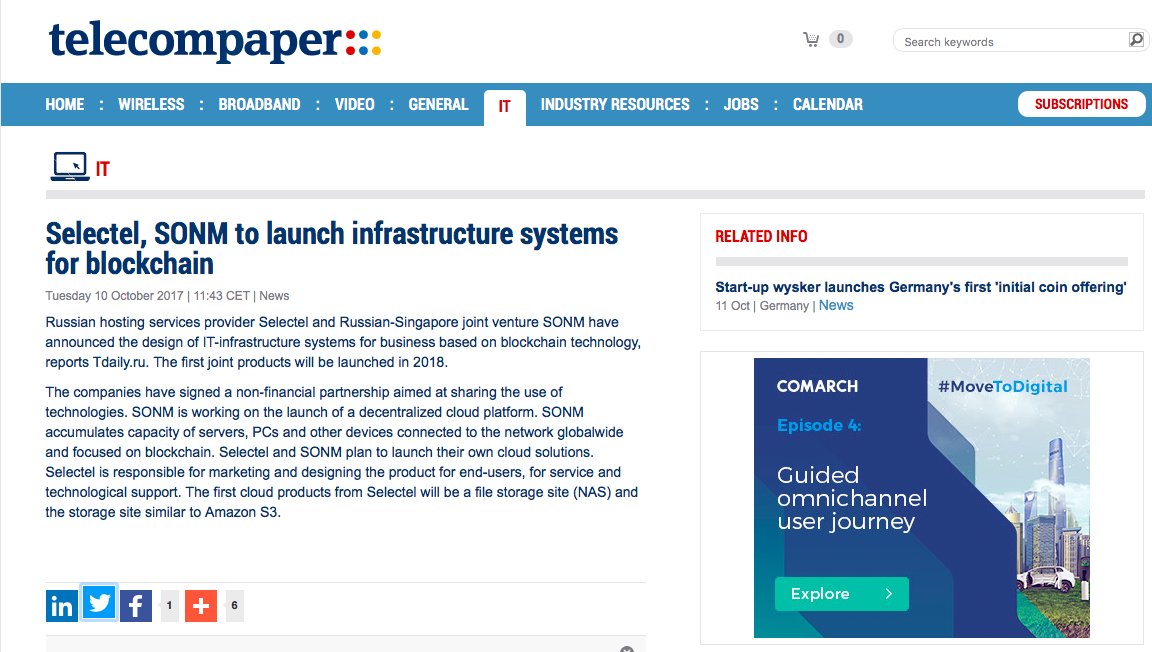Share article on Twitter
The height and width of the screenshot is (652, 1152).
click(99, 603)
